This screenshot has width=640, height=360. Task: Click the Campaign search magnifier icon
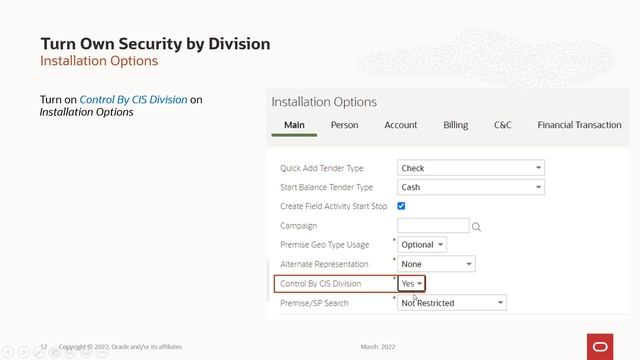click(x=476, y=227)
